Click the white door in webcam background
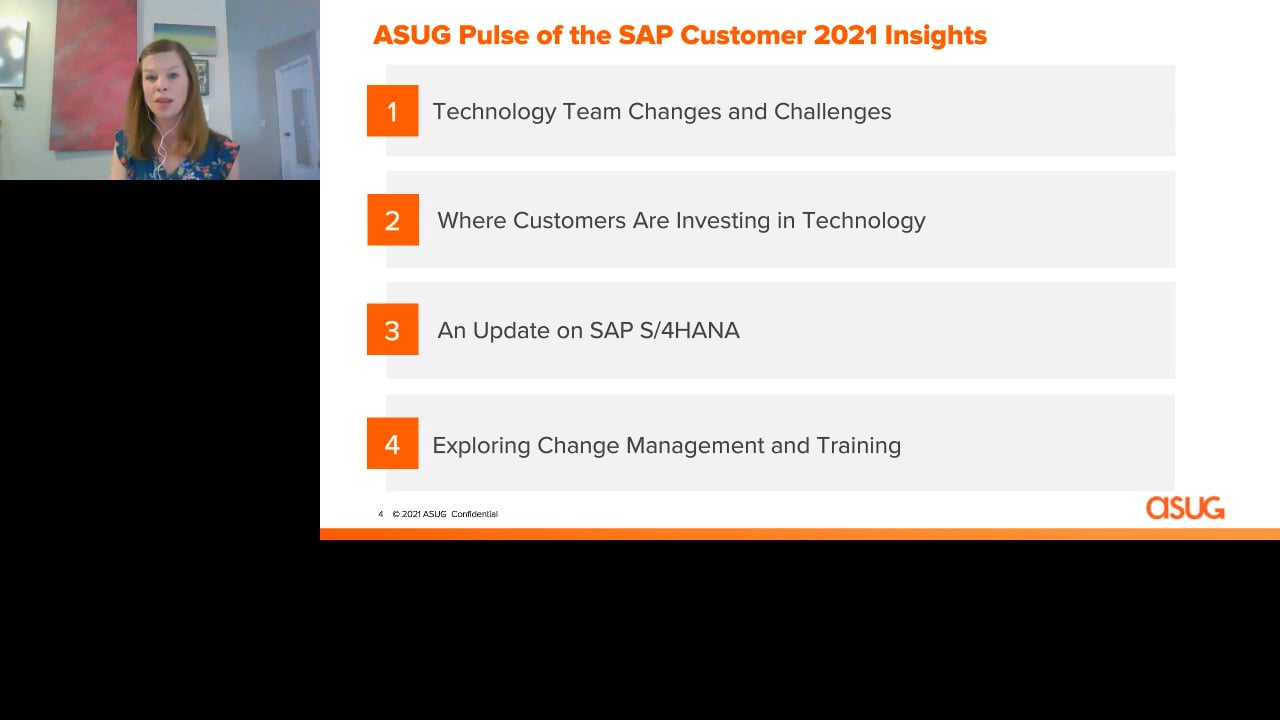 point(297,115)
